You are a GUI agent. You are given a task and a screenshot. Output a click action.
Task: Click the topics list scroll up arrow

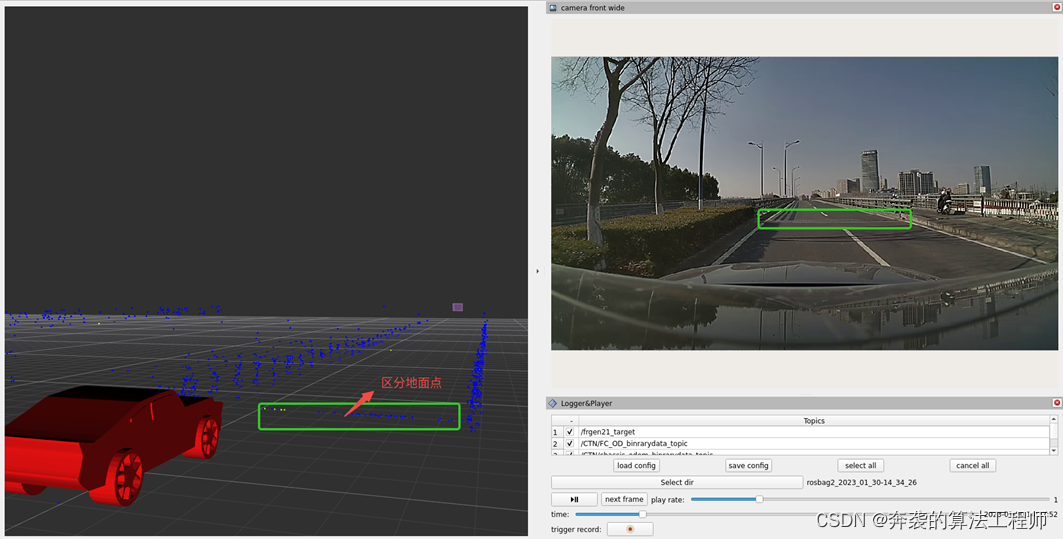pos(1054,420)
